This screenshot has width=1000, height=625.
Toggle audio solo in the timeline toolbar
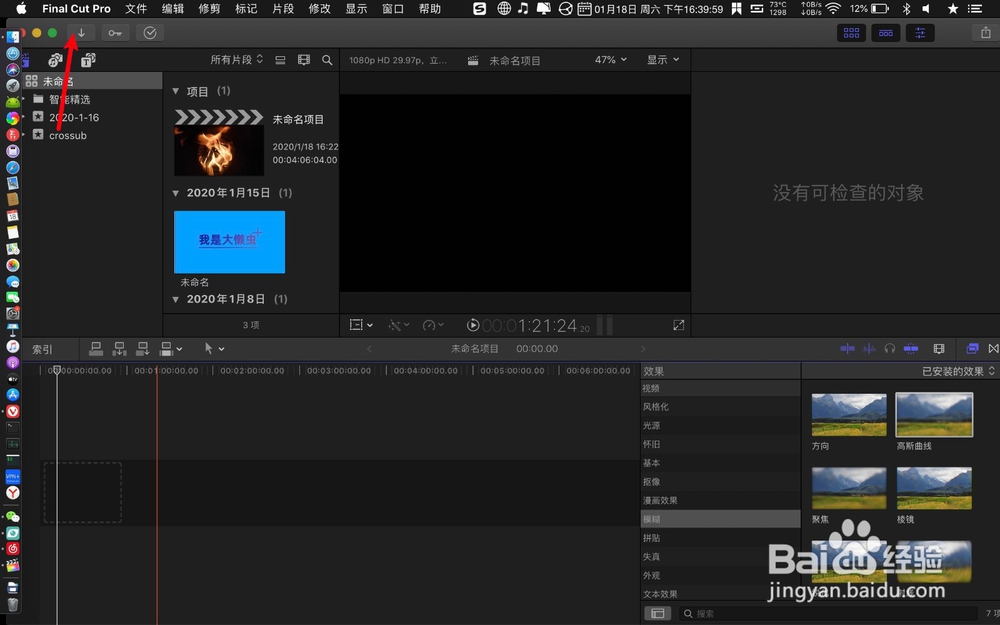point(888,348)
